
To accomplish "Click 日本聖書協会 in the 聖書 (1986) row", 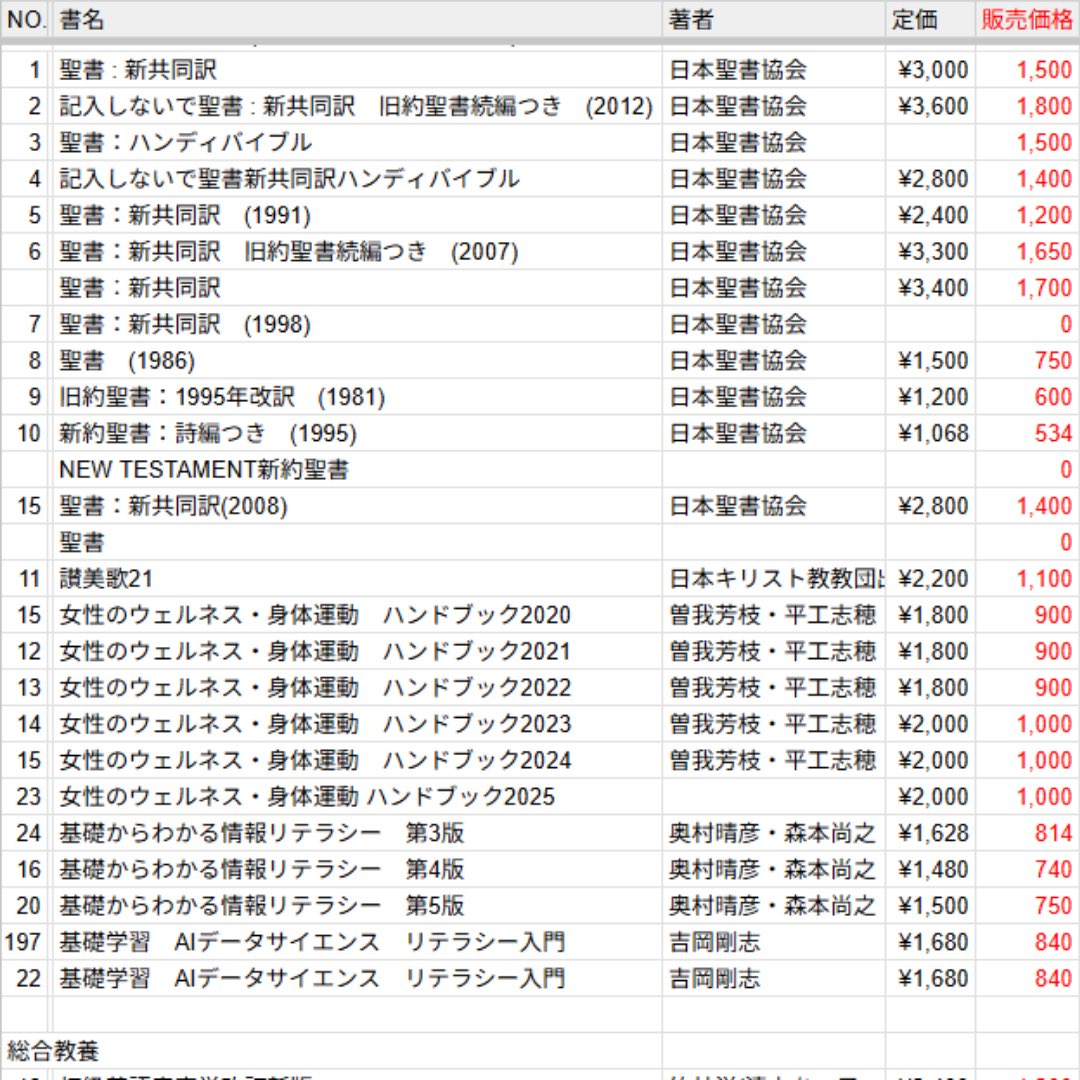I will pyautogui.click(x=773, y=360).
